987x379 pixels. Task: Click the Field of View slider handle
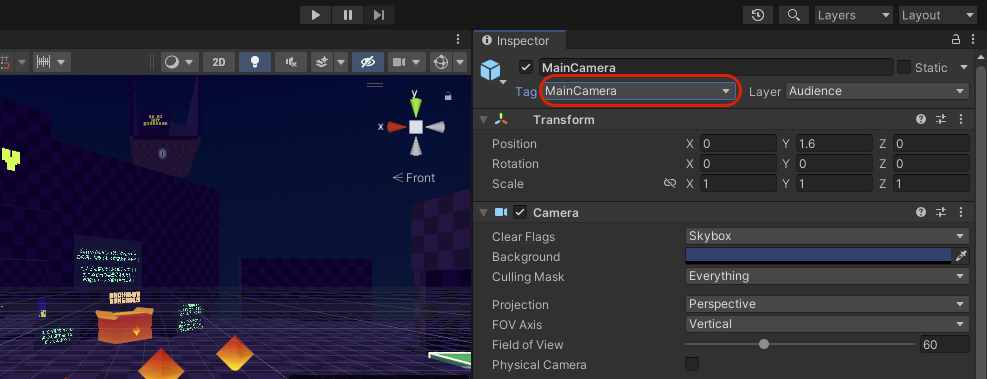(764, 344)
